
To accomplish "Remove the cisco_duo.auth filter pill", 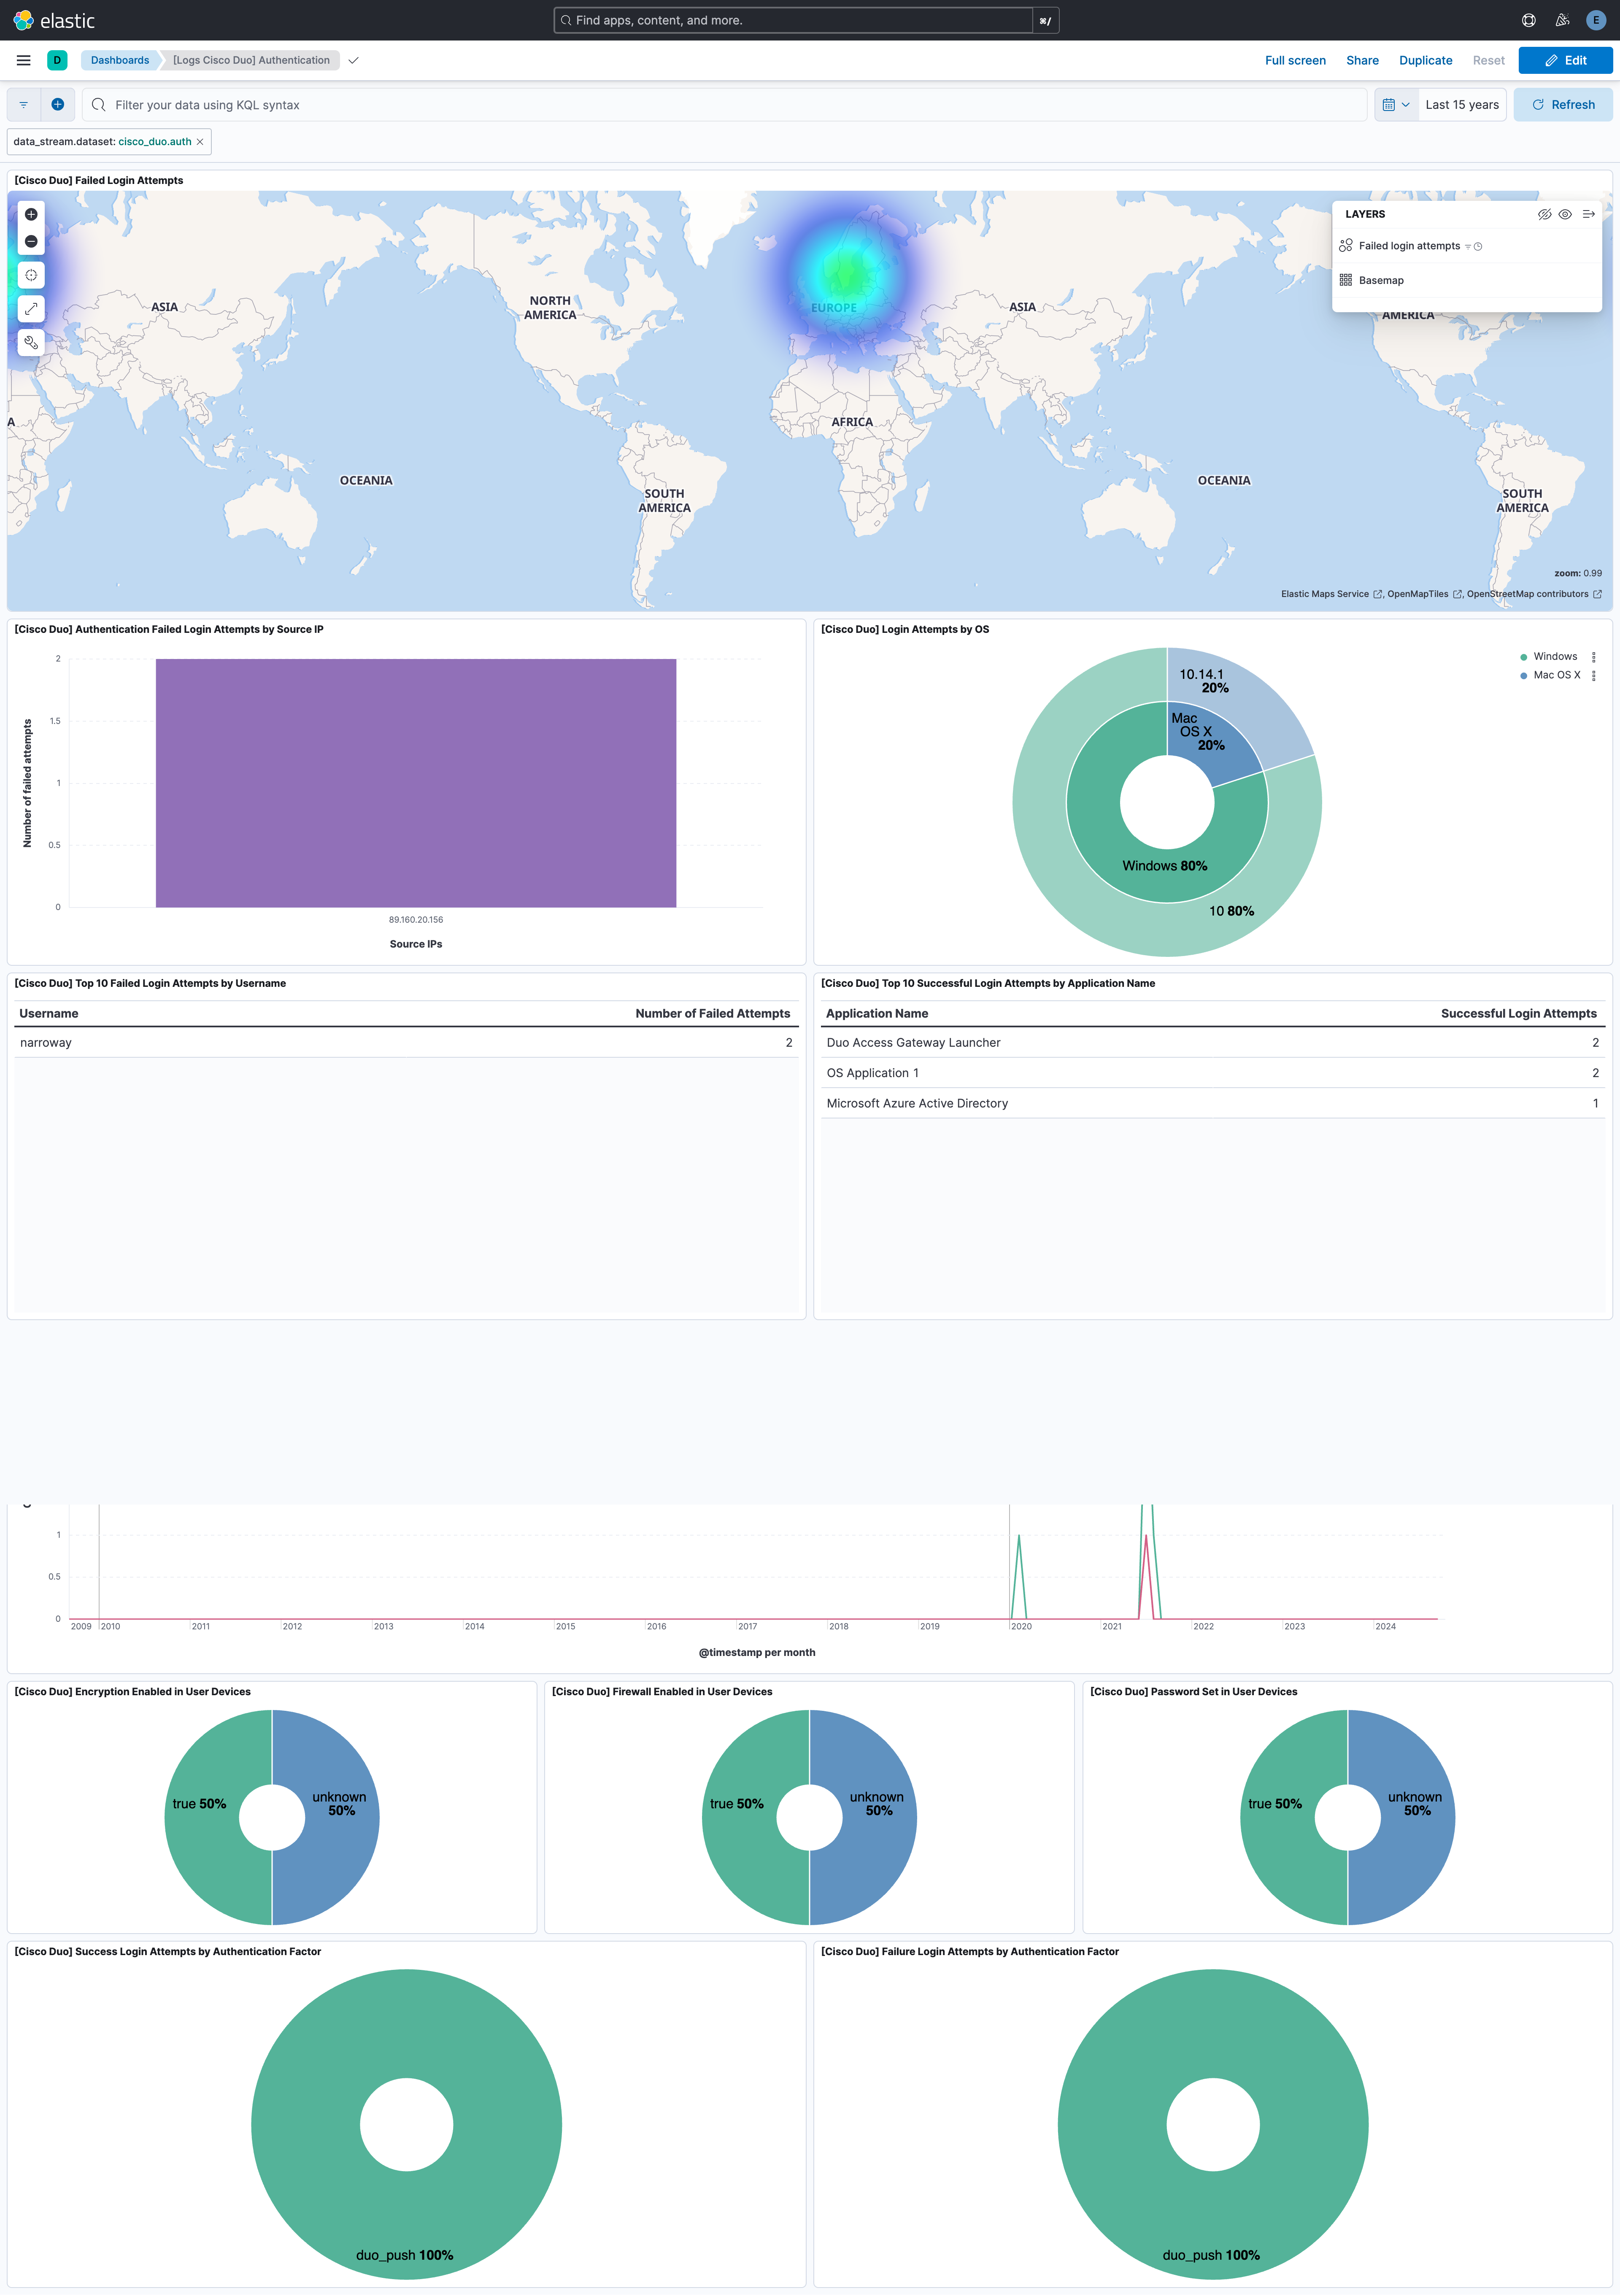I will 200,141.
